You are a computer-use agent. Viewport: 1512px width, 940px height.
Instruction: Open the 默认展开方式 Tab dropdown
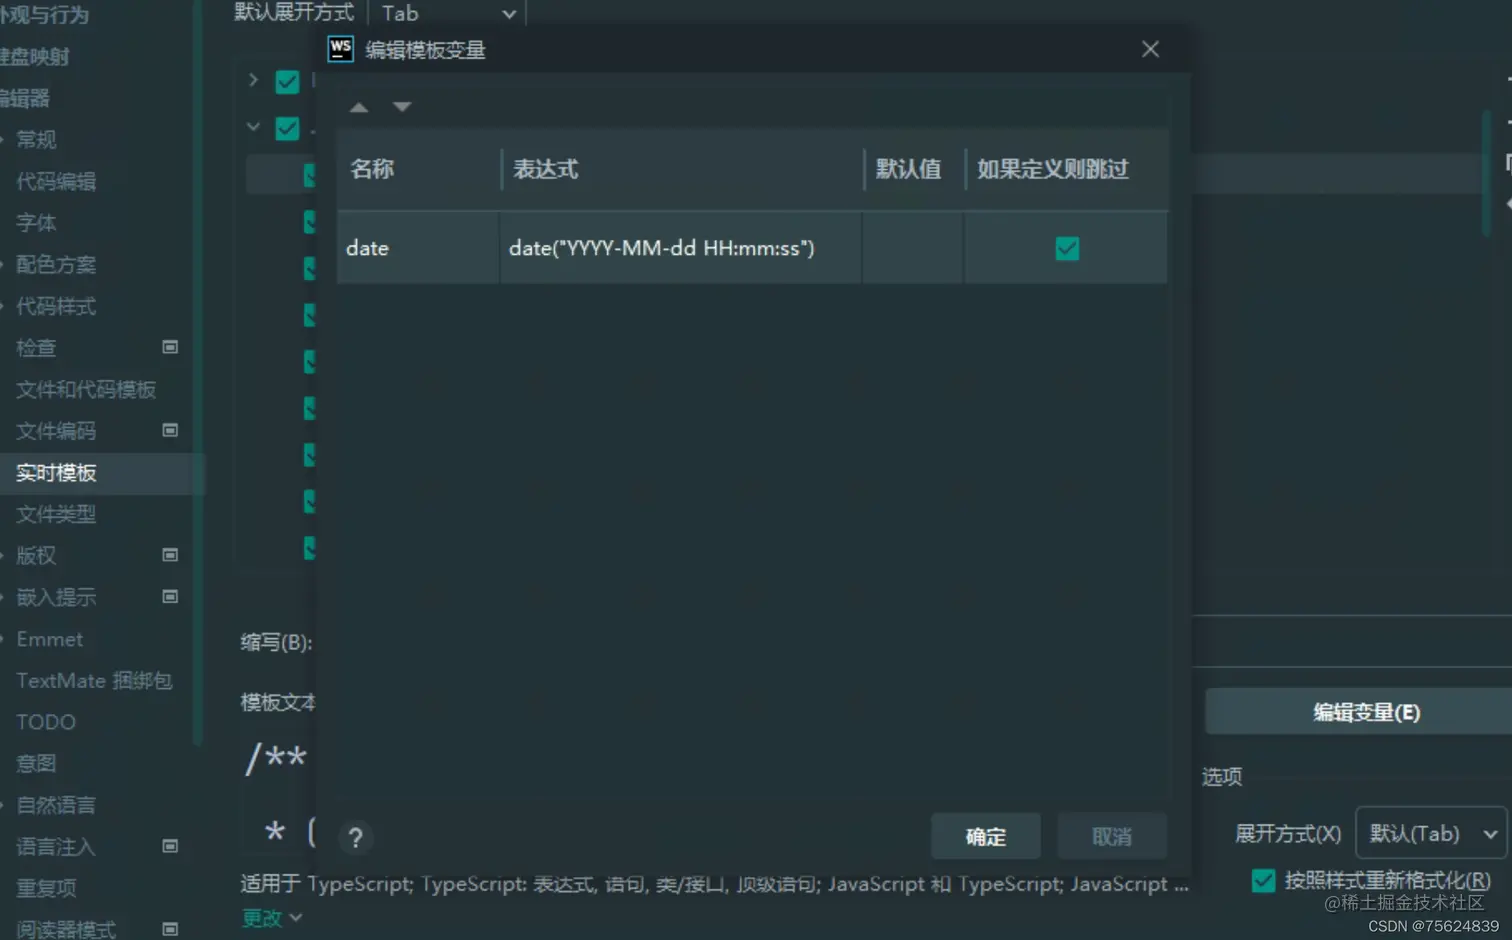pos(447,13)
